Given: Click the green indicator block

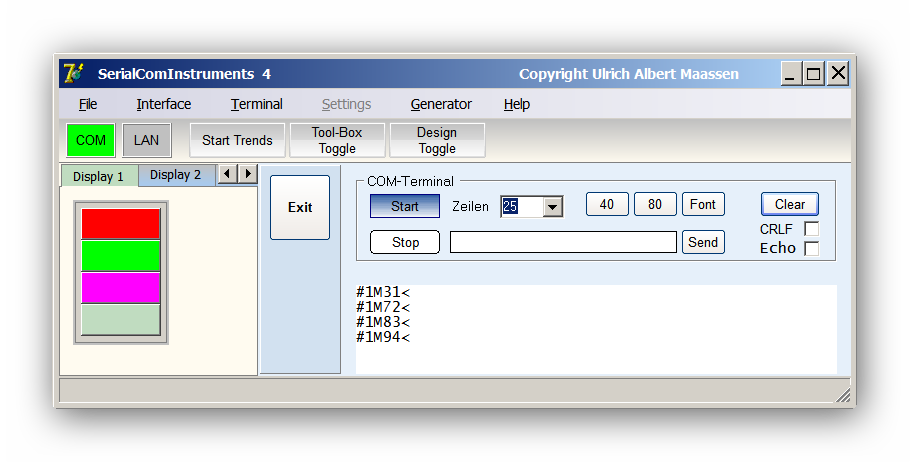Looking at the screenshot, I should pos(121,256).
